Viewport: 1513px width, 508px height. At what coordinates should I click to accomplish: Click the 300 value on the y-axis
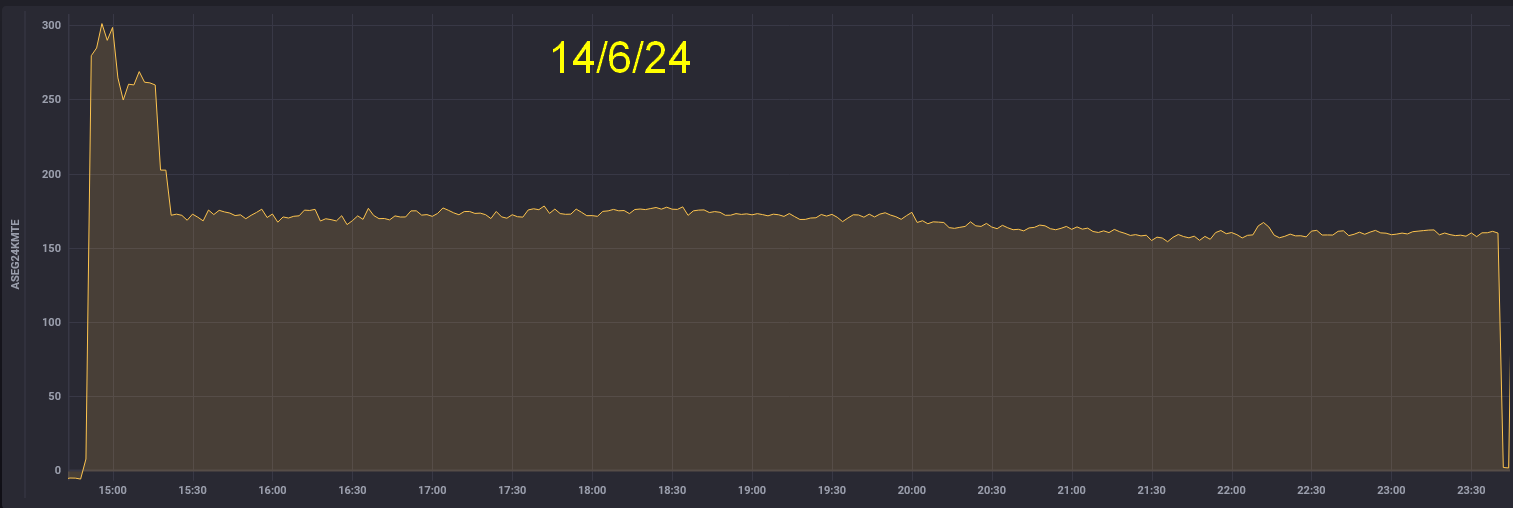point(51,25)
